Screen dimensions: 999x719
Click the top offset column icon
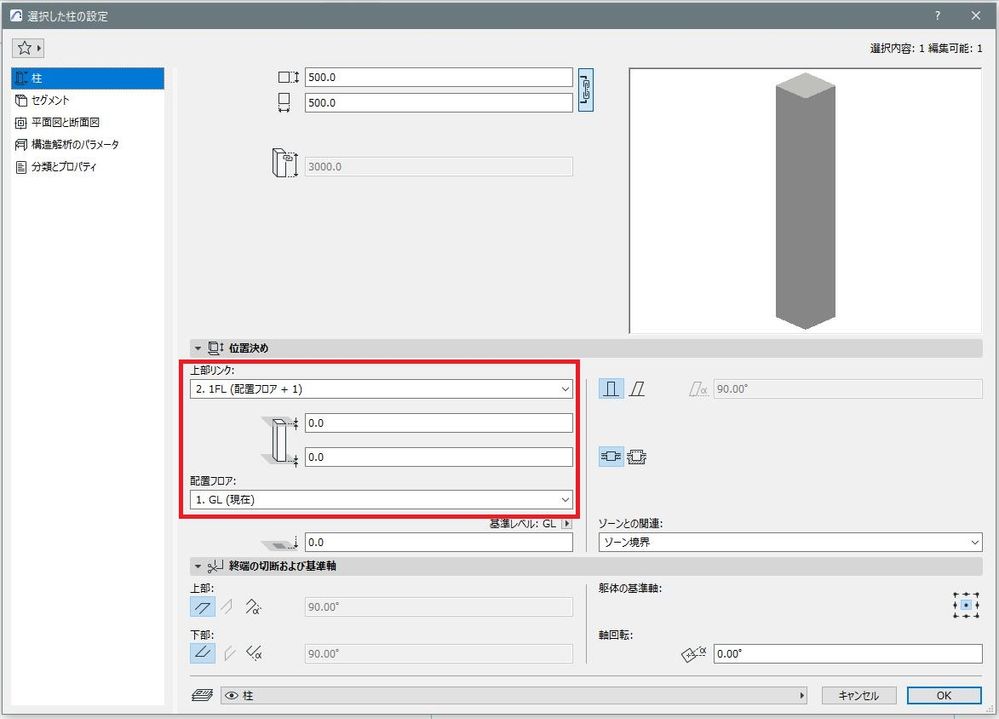280,439
